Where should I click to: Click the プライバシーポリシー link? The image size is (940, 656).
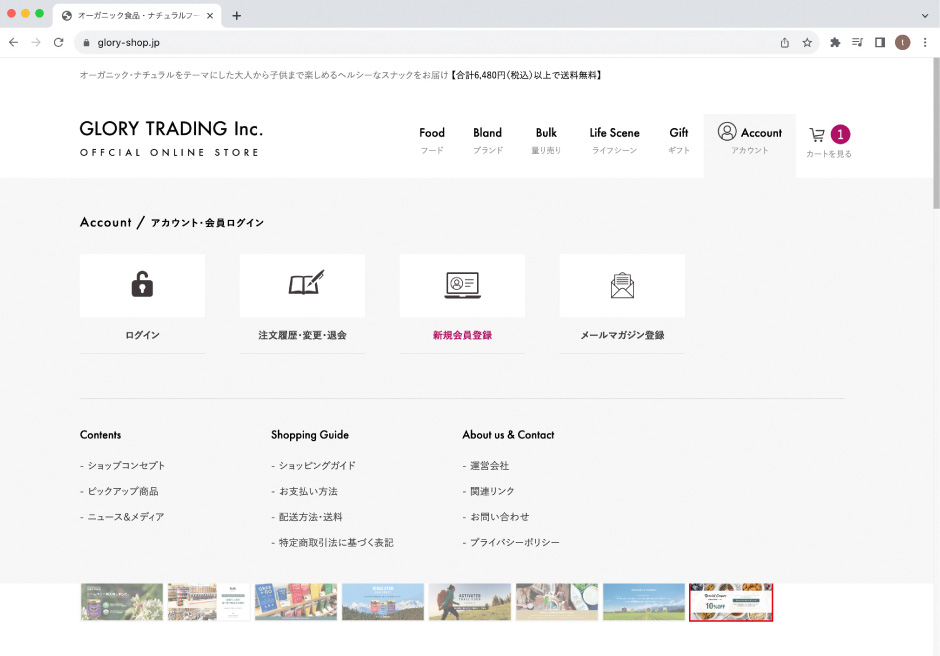(x=514, y=543)
